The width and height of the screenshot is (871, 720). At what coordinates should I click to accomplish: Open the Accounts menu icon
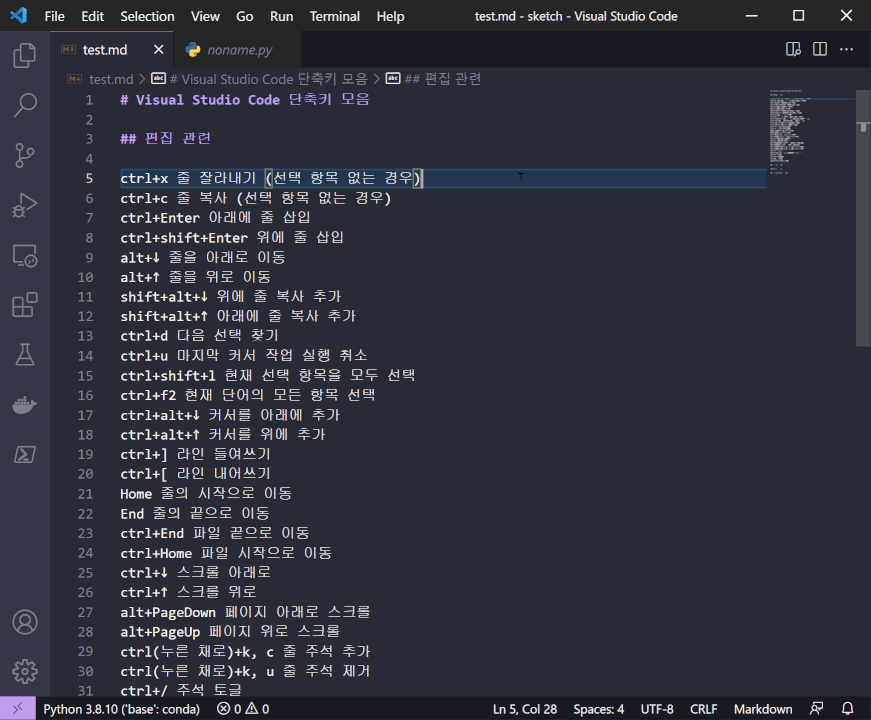[24, 622]
